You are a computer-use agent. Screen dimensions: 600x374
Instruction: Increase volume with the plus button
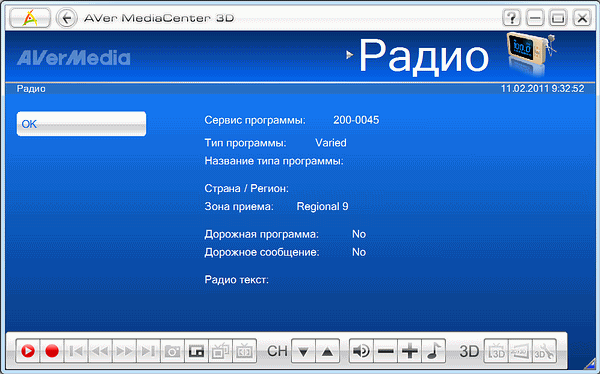pos(410,351)
